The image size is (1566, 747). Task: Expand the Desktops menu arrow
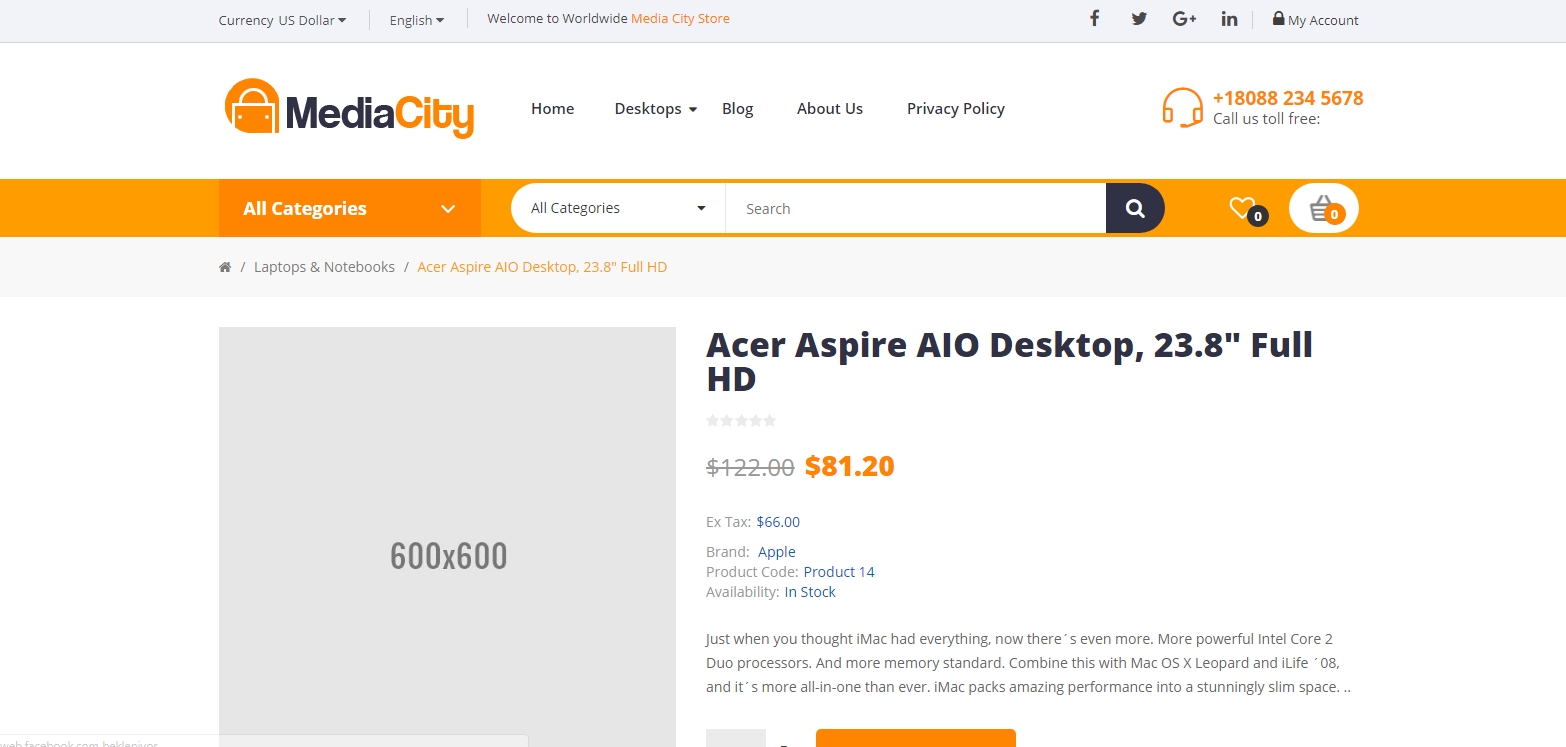pyautogui.click(x=692, y=109)
